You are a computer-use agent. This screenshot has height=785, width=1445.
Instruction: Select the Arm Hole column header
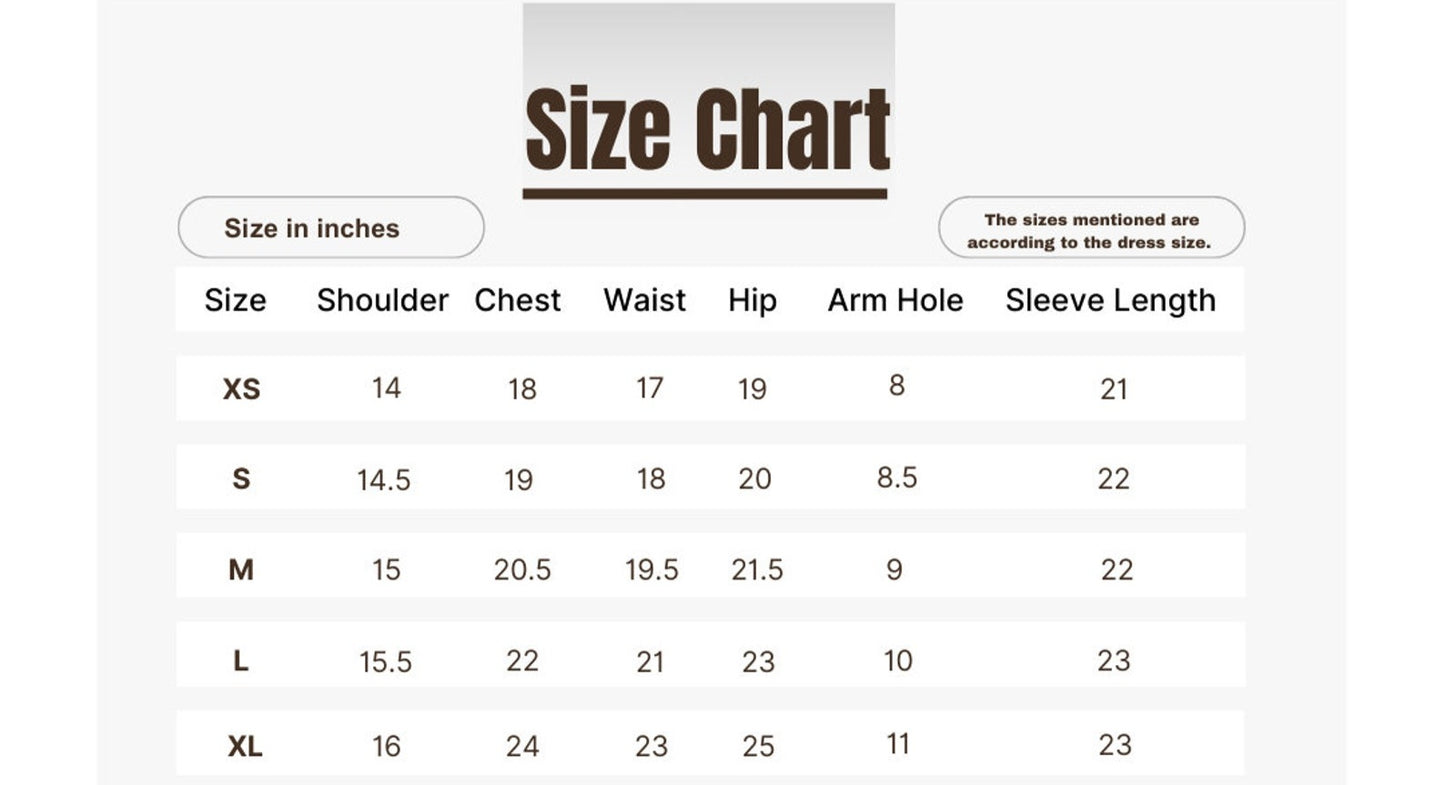895,300
